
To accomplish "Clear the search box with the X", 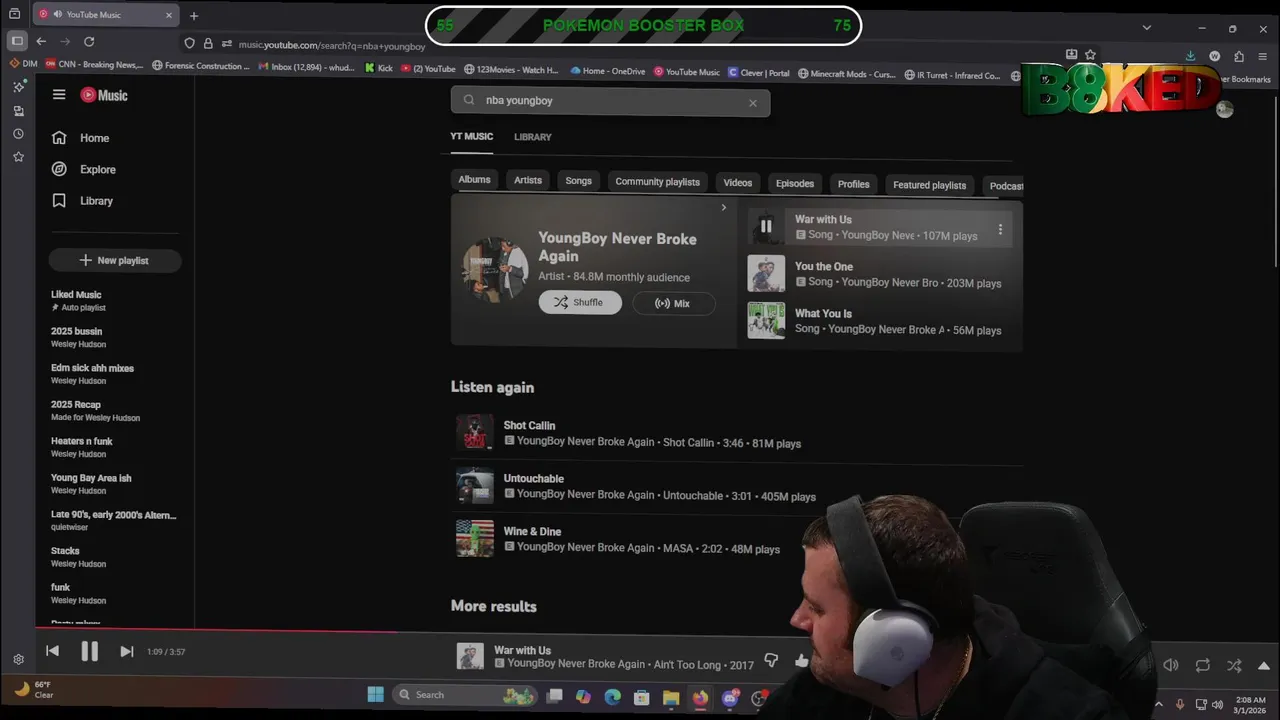I will pos(753,102).
